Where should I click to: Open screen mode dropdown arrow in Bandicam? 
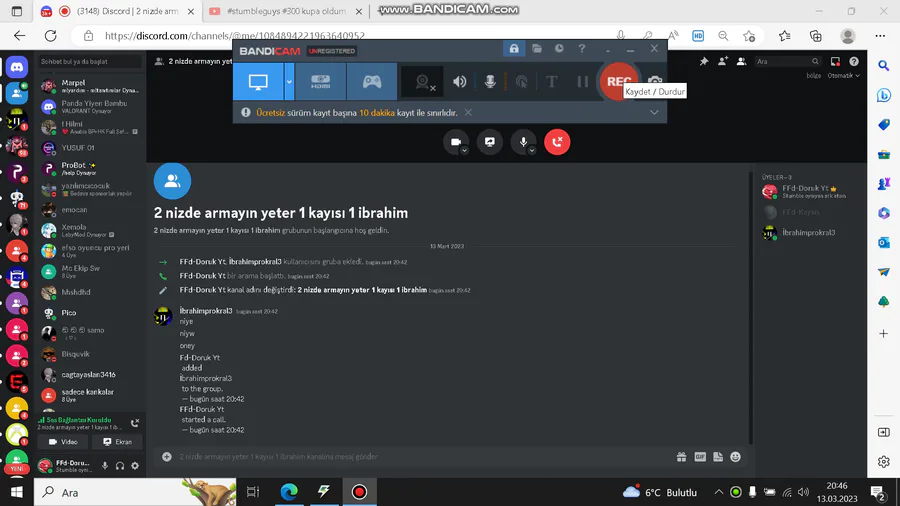tap(289, 81)
